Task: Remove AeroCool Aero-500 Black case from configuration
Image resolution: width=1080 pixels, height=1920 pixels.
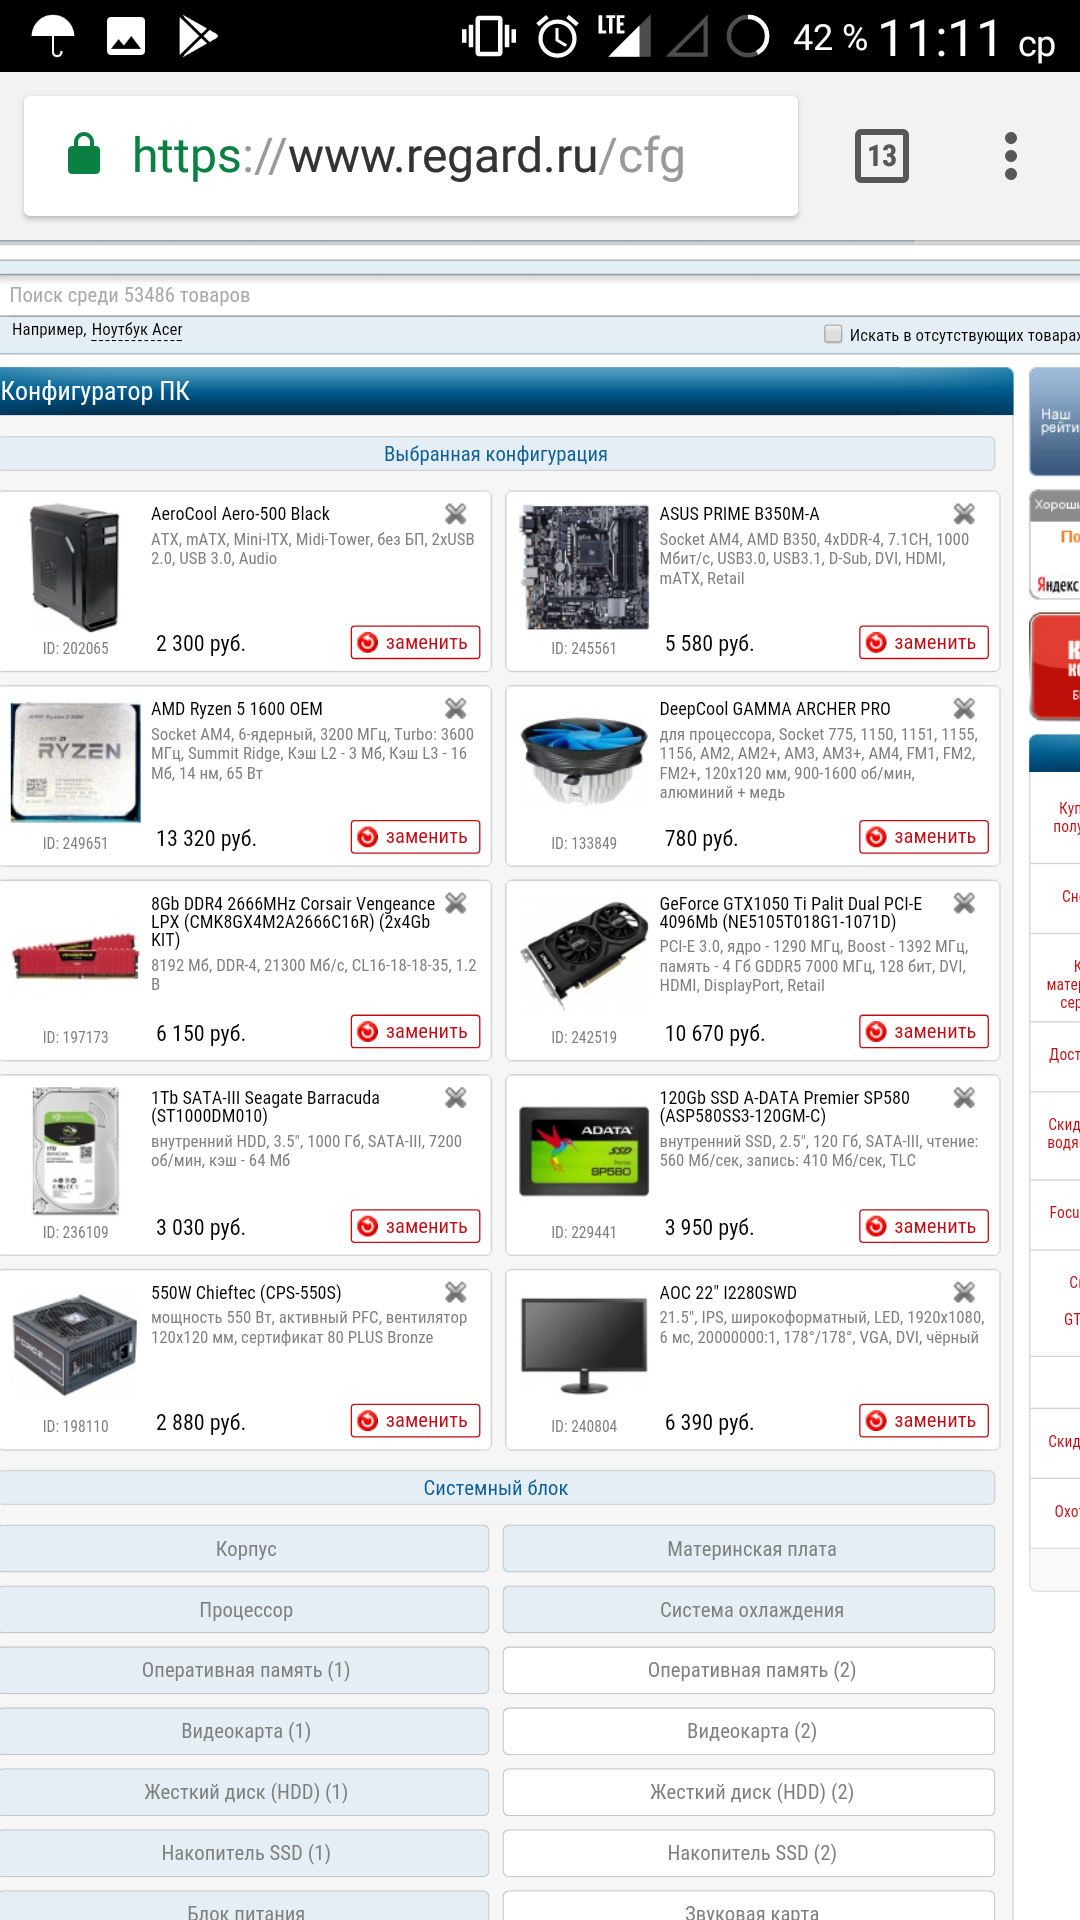Action: click(456, 514)
